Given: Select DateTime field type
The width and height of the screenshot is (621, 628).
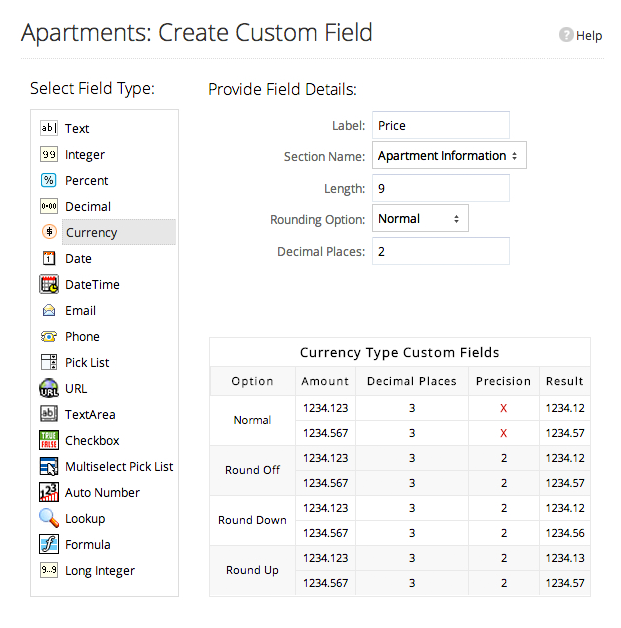Looking at the screenshot, I should [x=92, y=284].
